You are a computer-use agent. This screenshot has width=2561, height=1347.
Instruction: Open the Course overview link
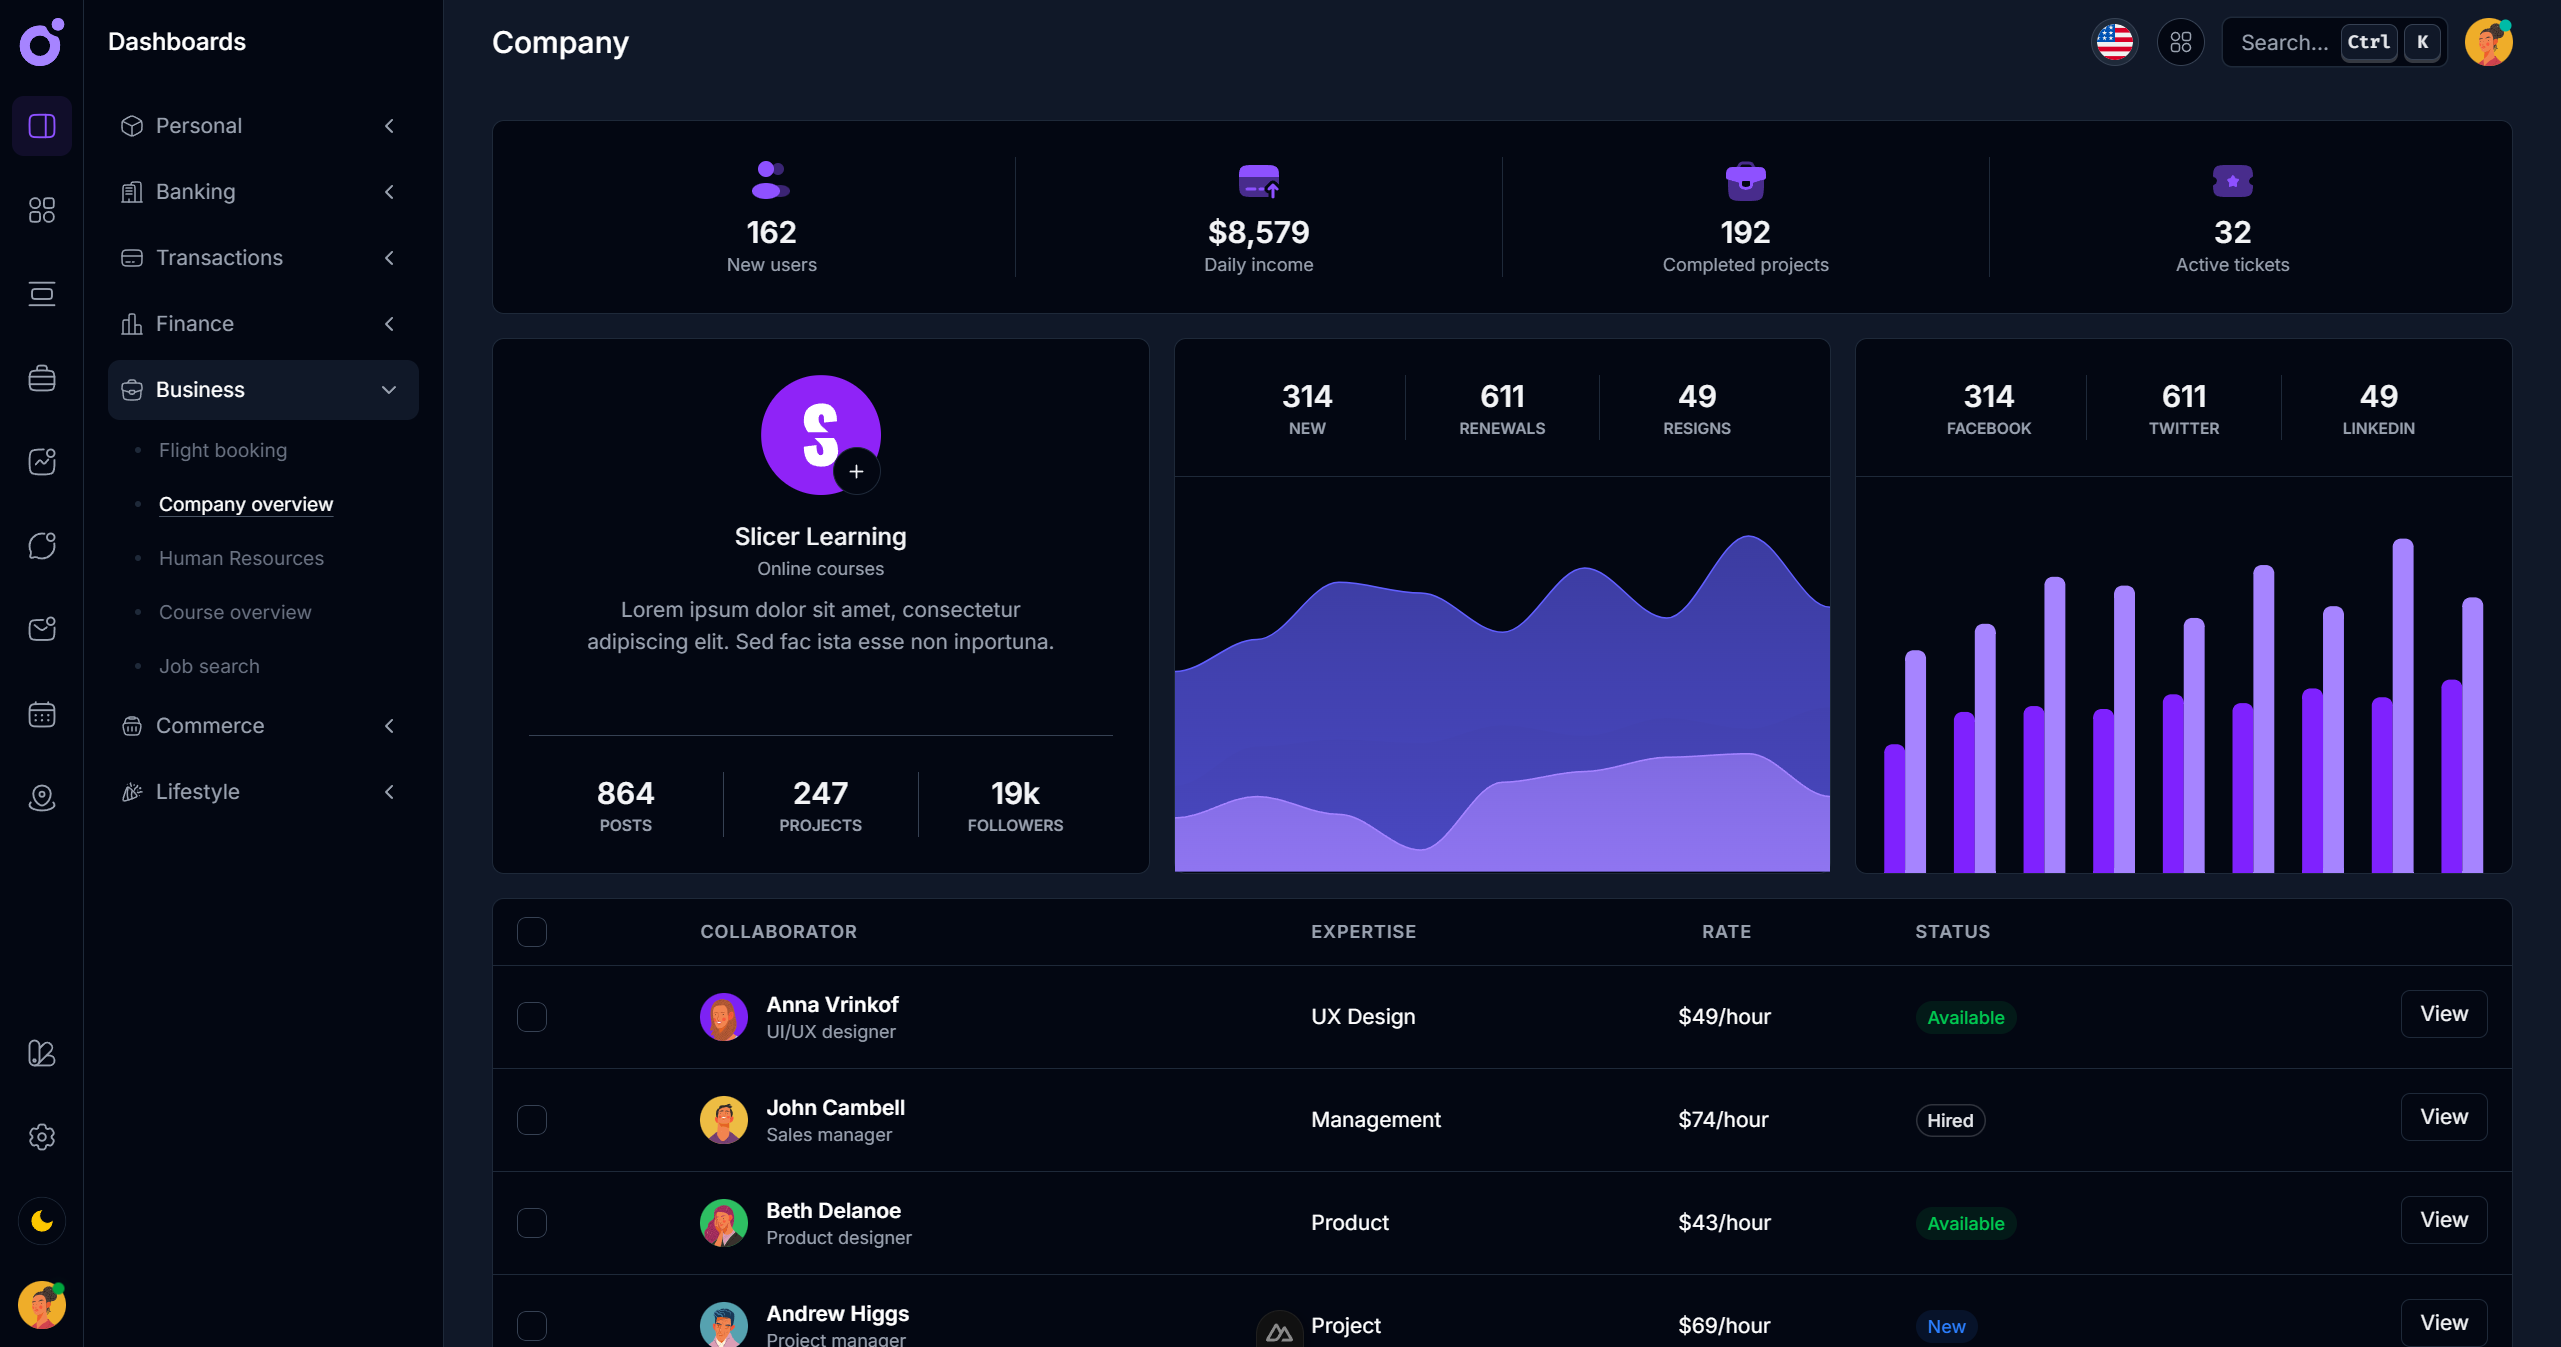[x=234, y=612]
